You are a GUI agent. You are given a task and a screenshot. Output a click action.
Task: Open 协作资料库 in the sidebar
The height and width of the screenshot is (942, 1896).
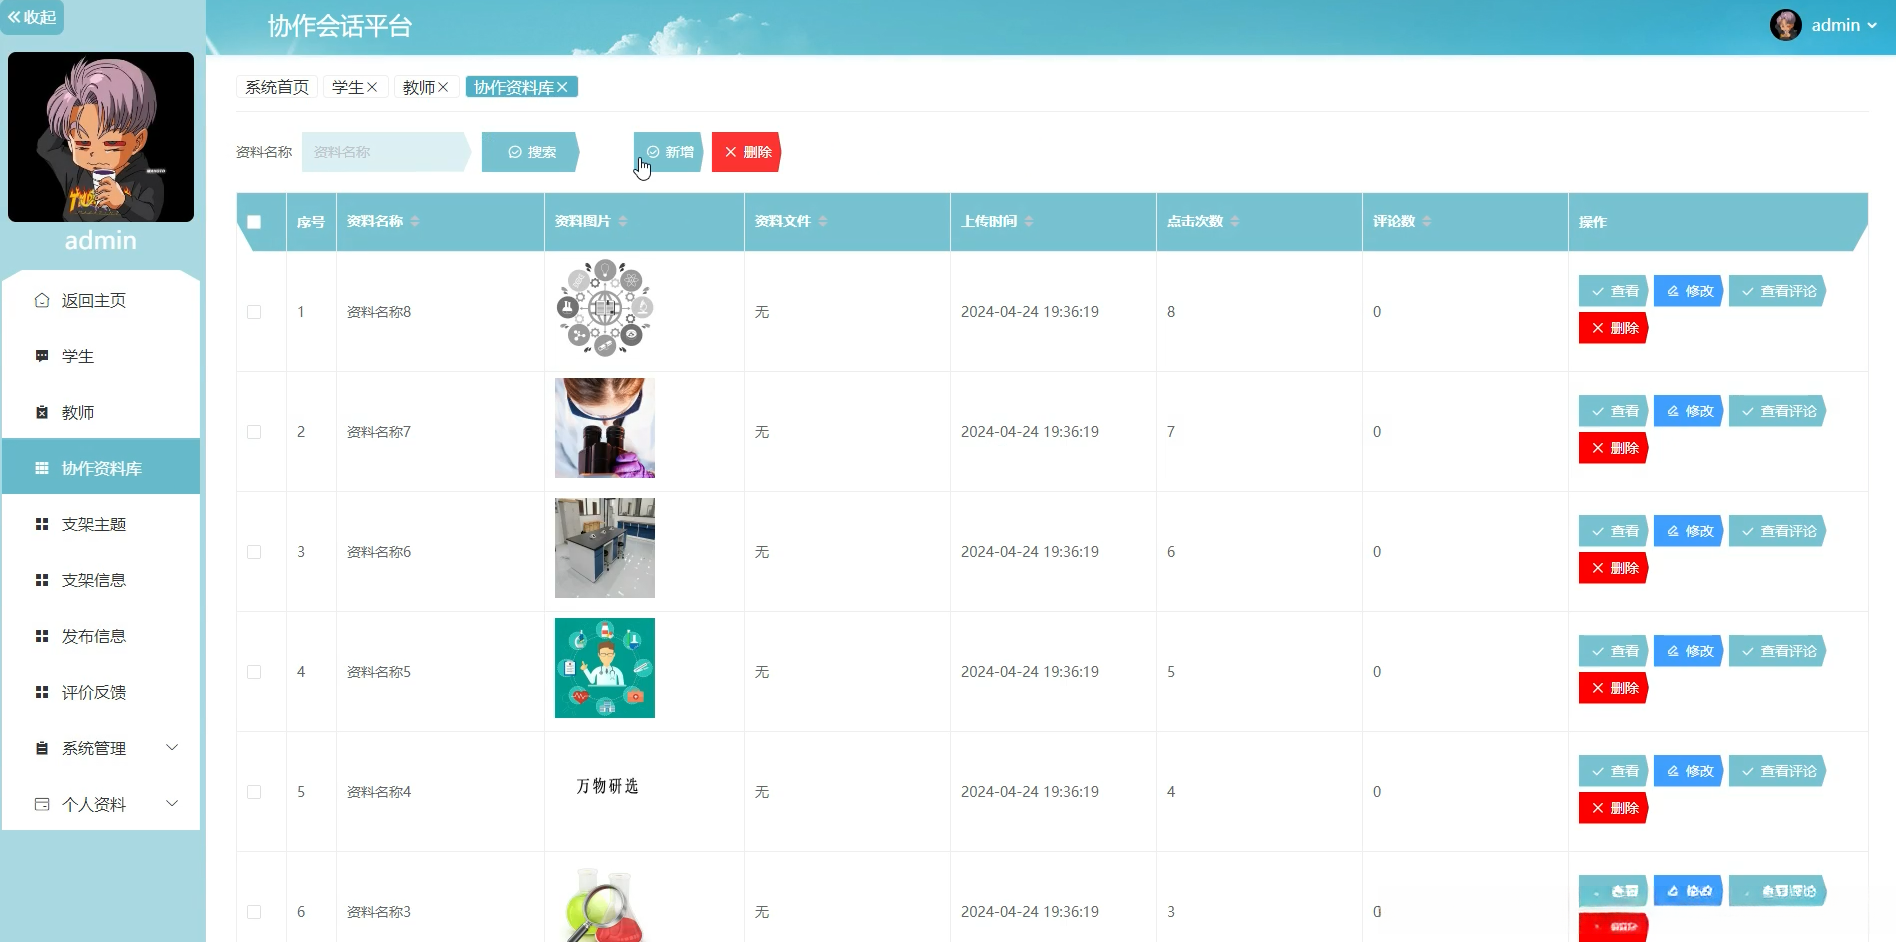tap(101, 468)
